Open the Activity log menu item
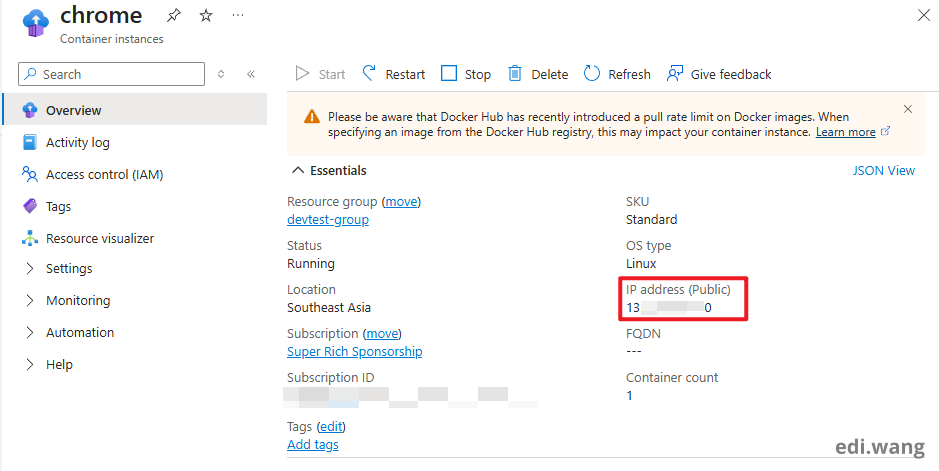The width and height of the screenshot is (939, 471). tap(77, 142)
